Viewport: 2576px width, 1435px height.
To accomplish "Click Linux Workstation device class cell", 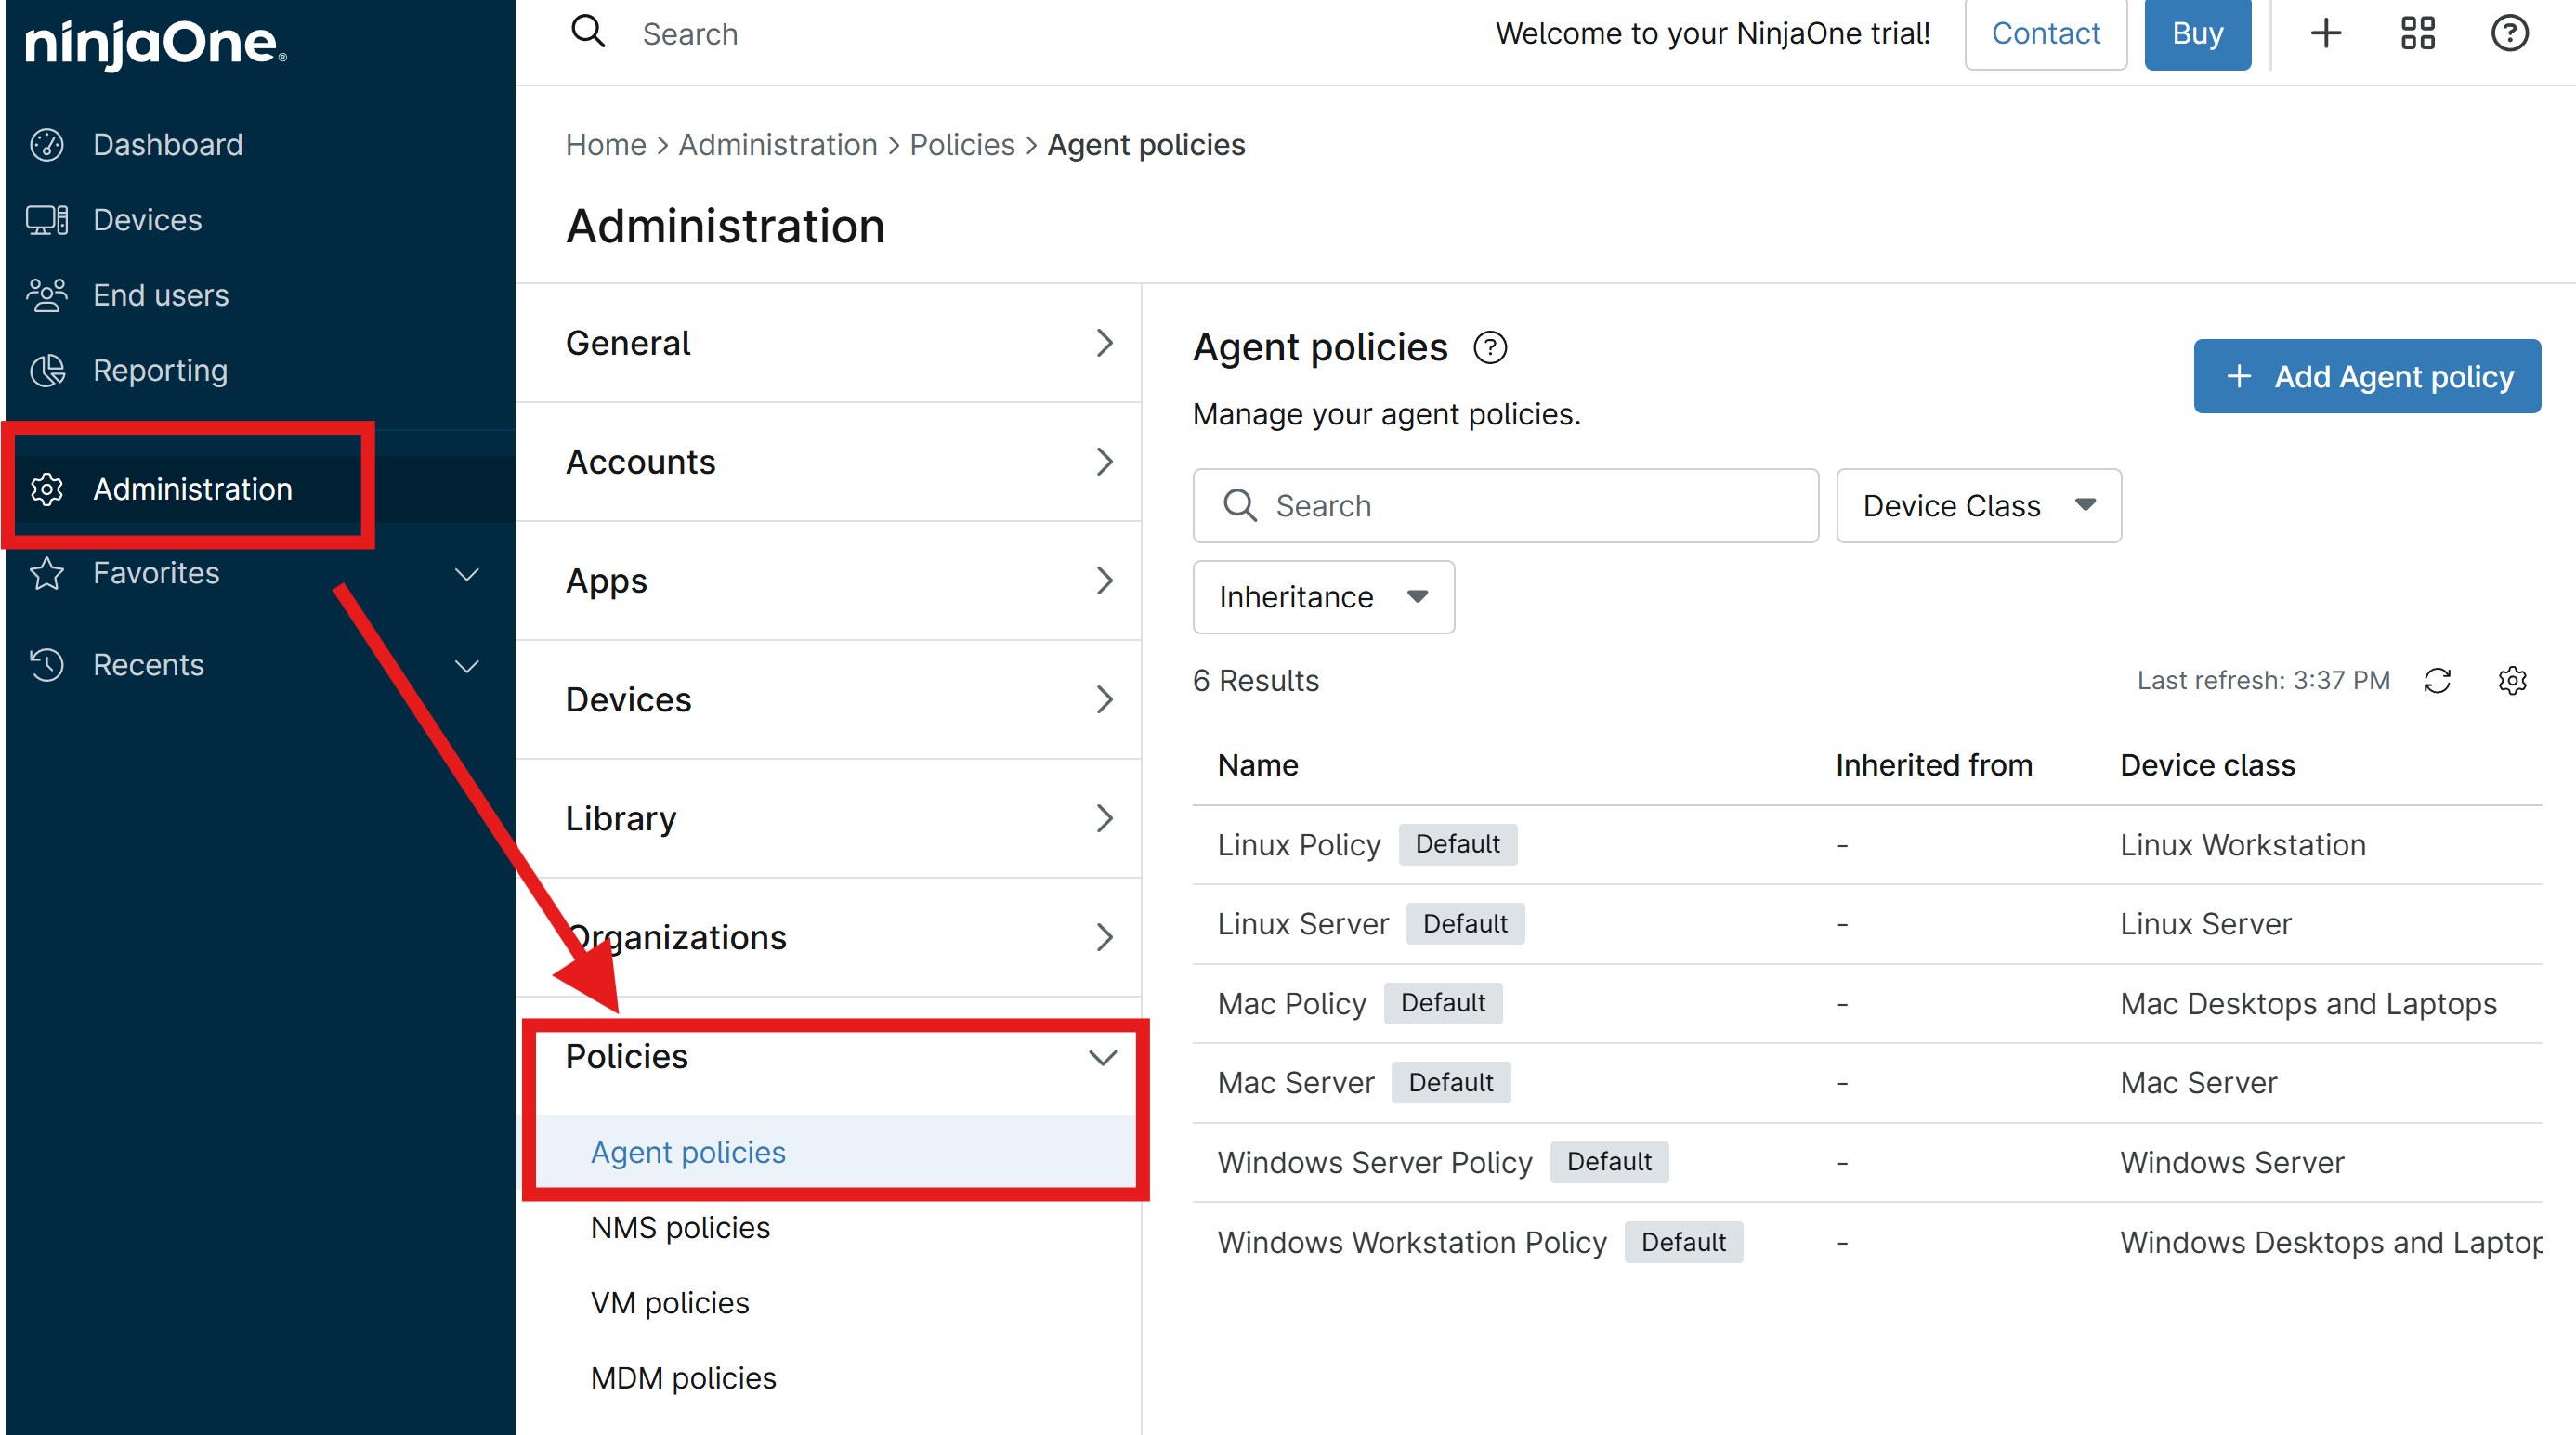I will click(x=2243, y=845).
